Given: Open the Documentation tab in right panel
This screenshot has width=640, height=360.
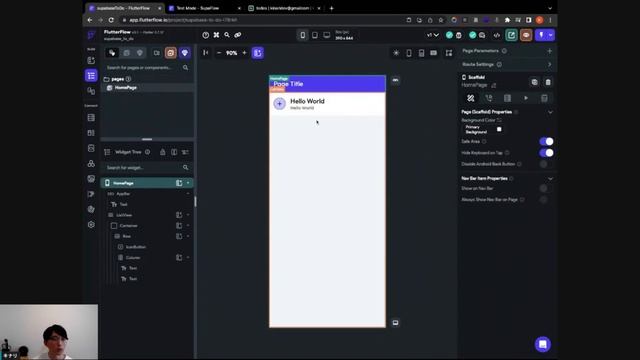Looking at the screenshot, I should pos(544,98).
